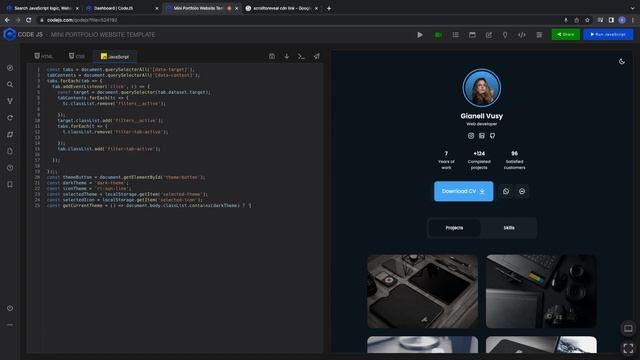Click the search icon in left sidebar
Viewport: 640px width, 360px height.
click(x=10, y=84)
